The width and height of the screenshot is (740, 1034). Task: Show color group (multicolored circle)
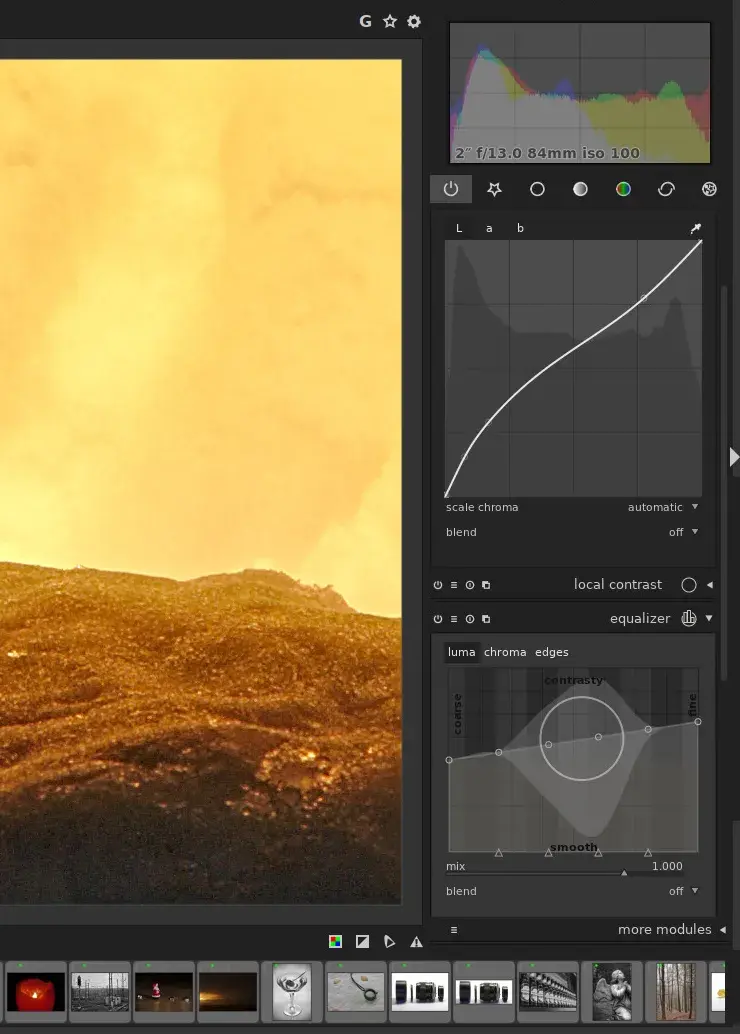(623, 189)
